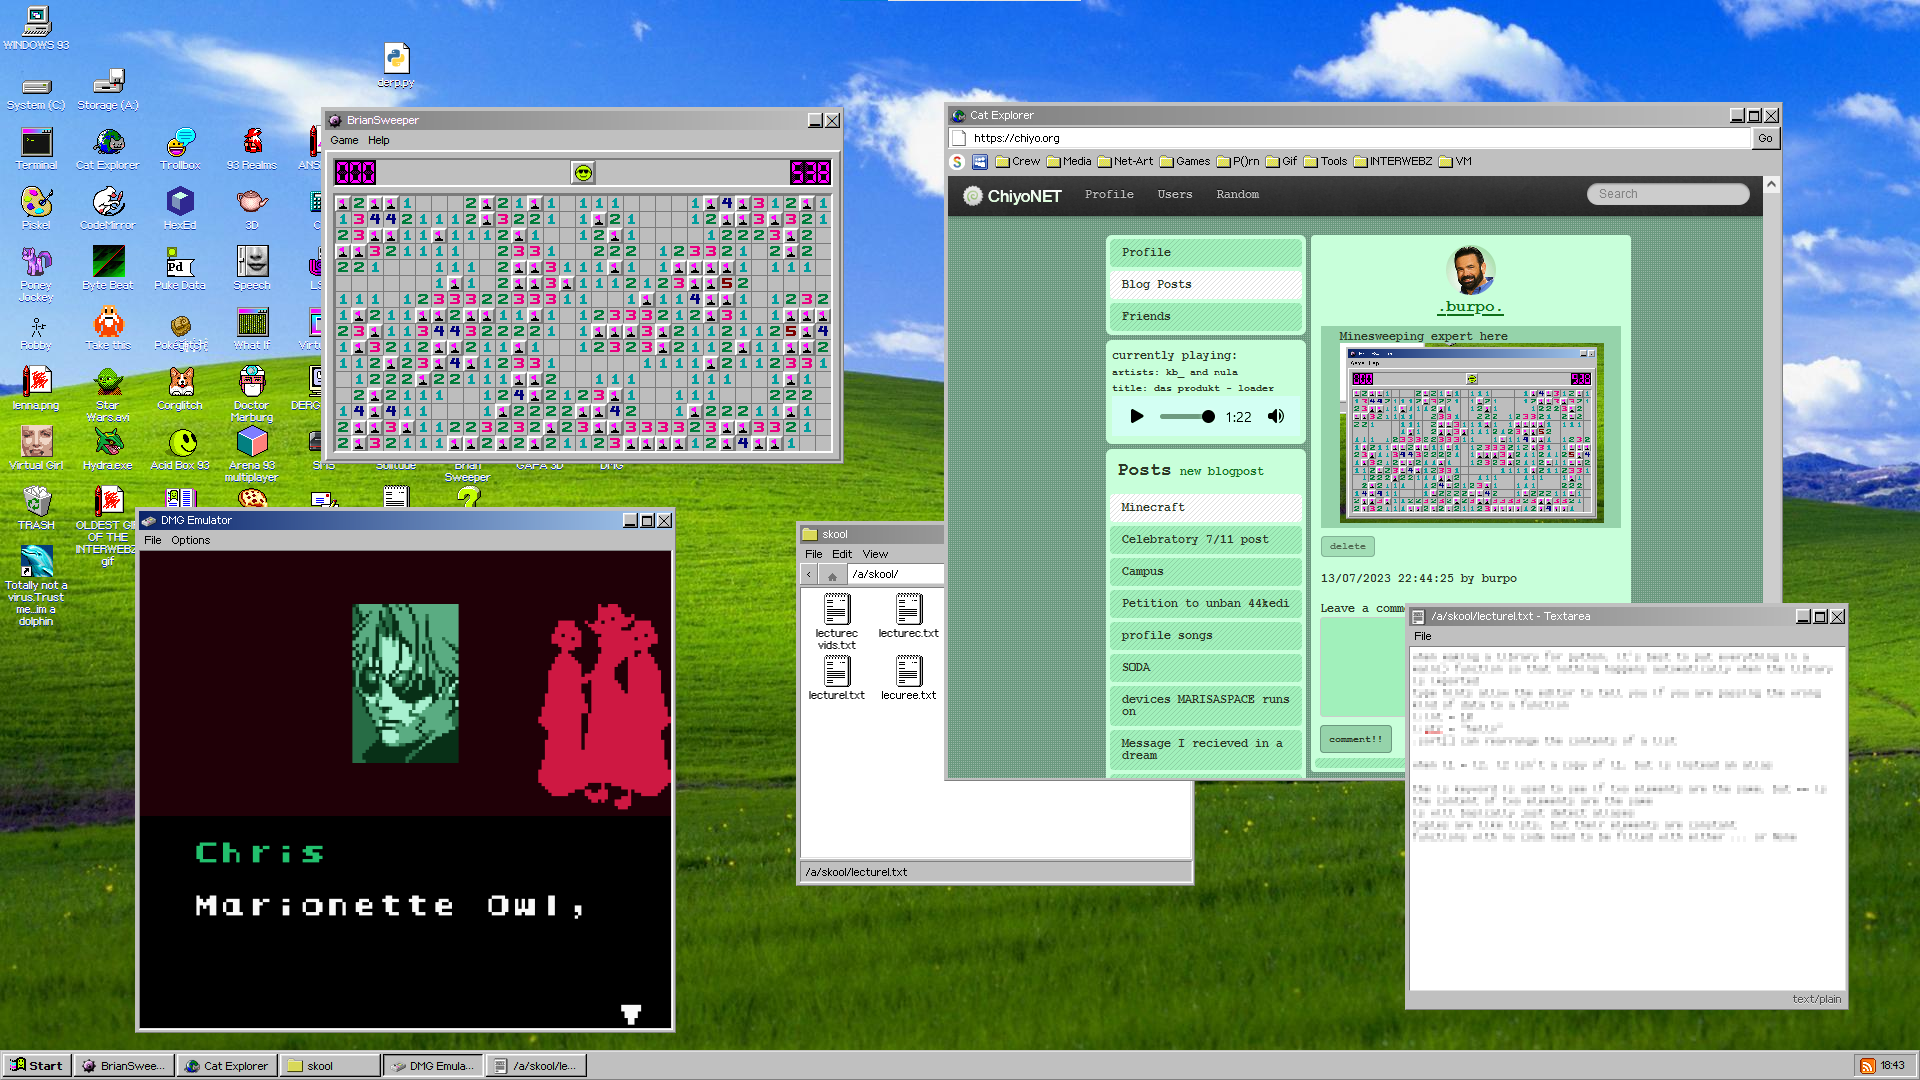Click the Cat Explorer URL address bar
Screen dimensions: 1920x1080
point(1359,138)
